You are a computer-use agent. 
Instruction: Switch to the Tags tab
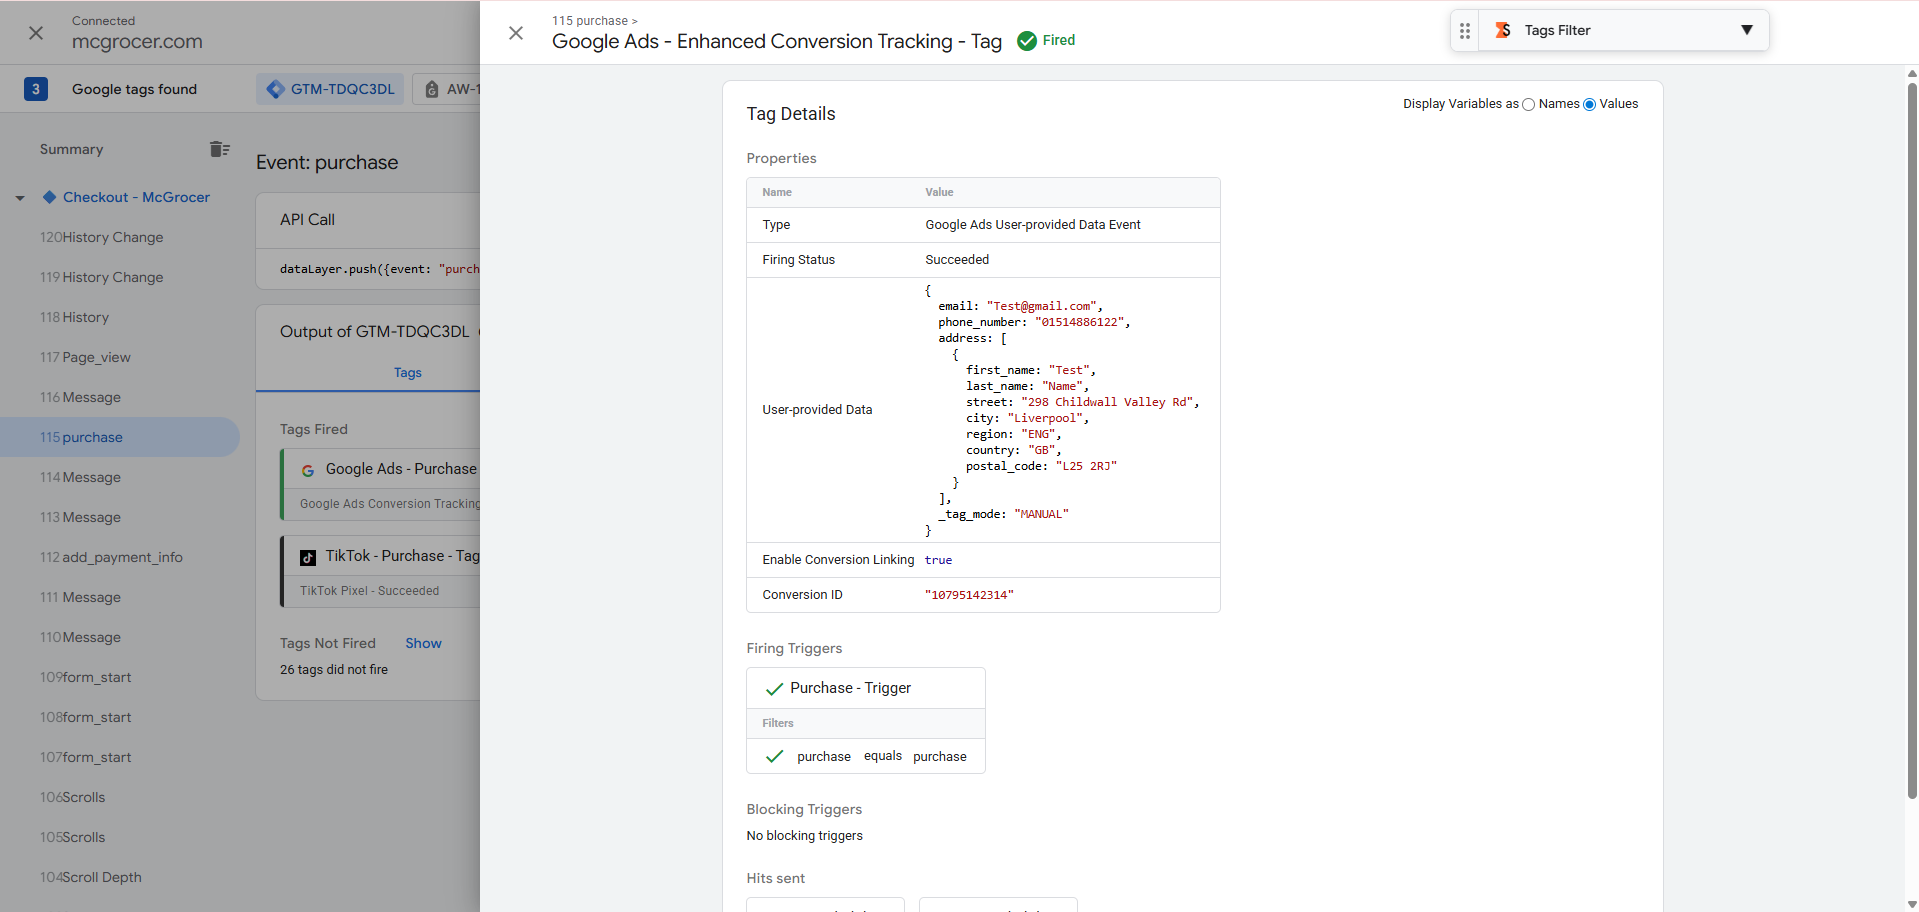click(x=407, y=373)
